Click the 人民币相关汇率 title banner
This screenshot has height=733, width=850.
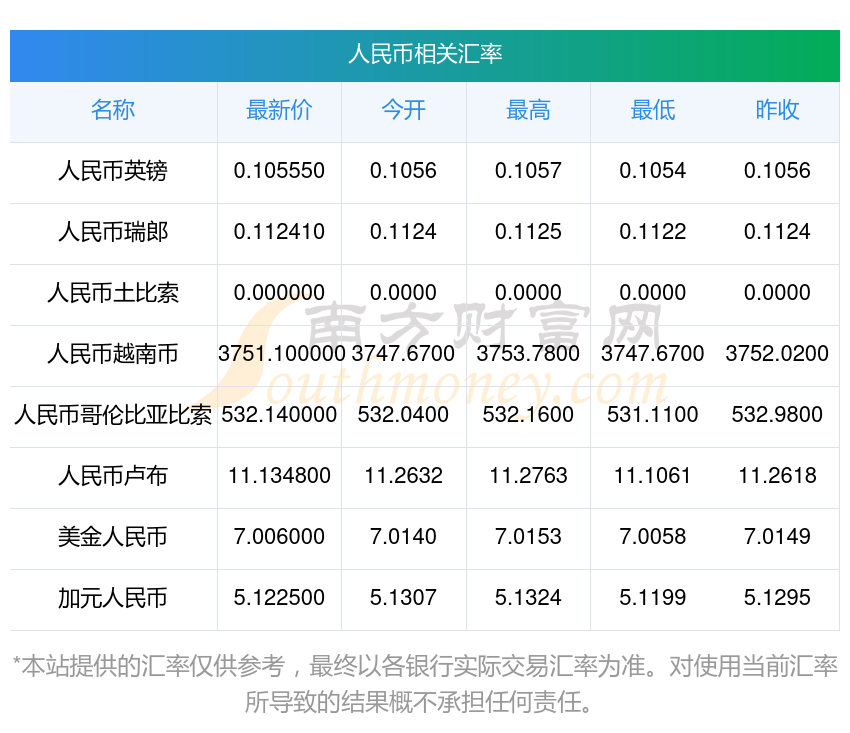(425, 54)
